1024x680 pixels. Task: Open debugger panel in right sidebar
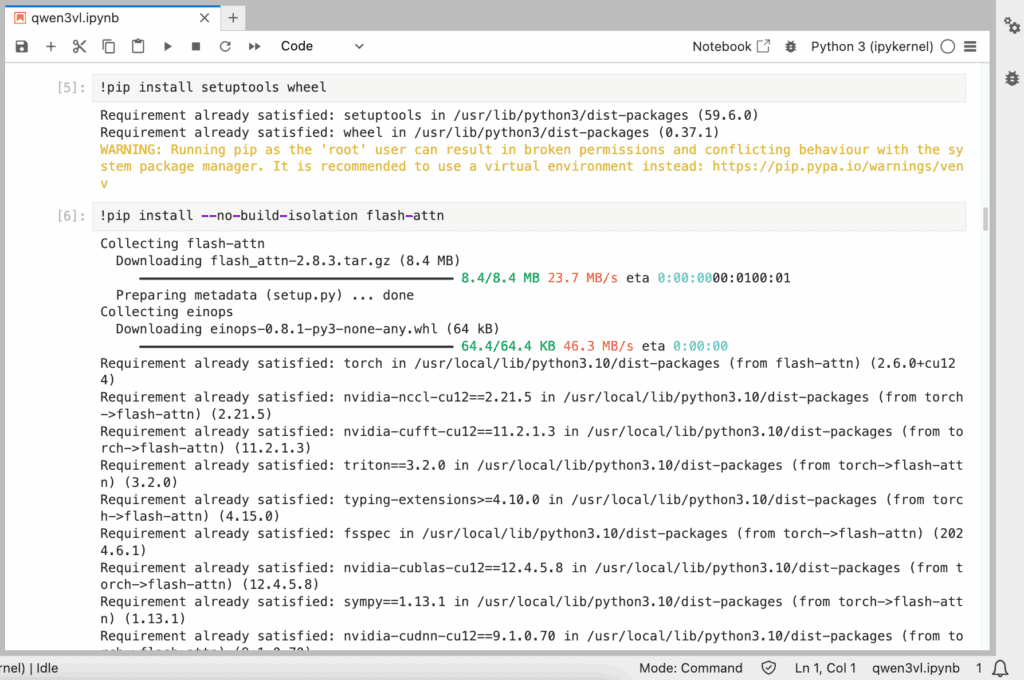click(1011, 78)
